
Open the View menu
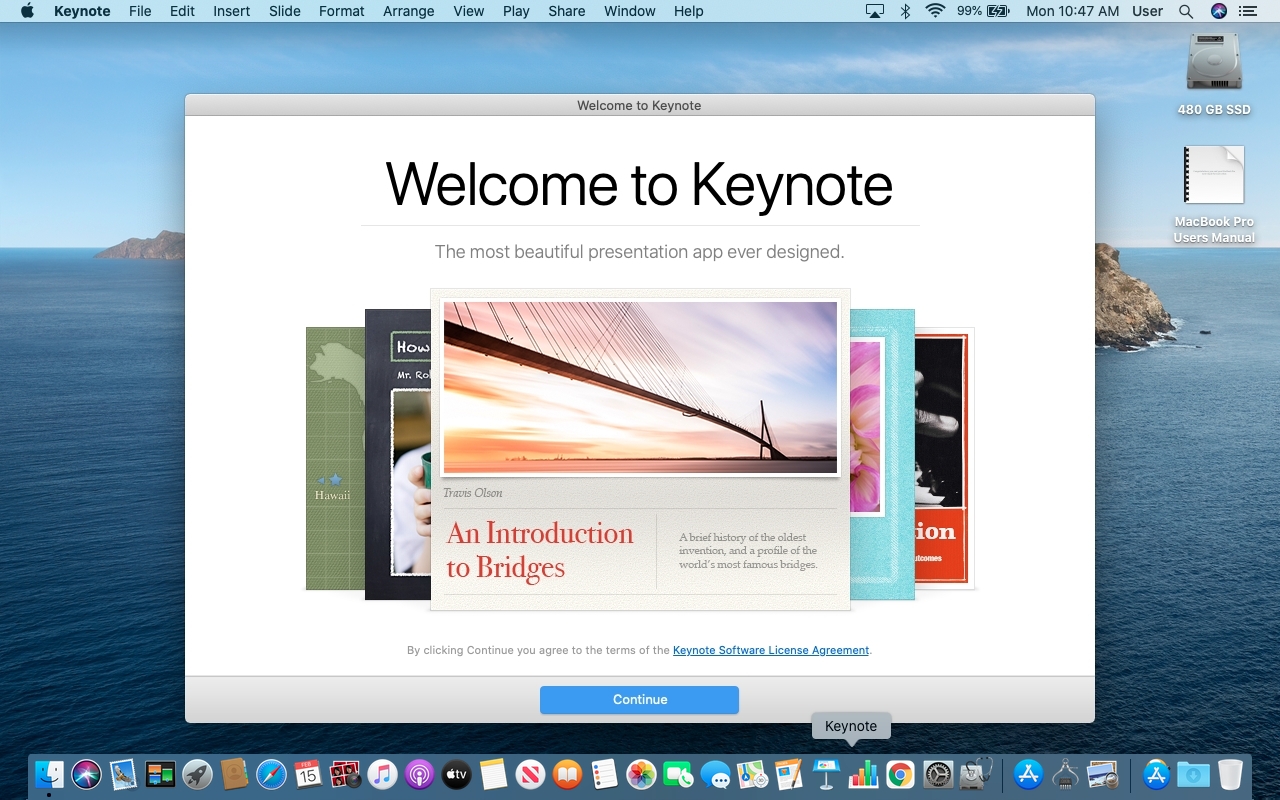point(469,11)
